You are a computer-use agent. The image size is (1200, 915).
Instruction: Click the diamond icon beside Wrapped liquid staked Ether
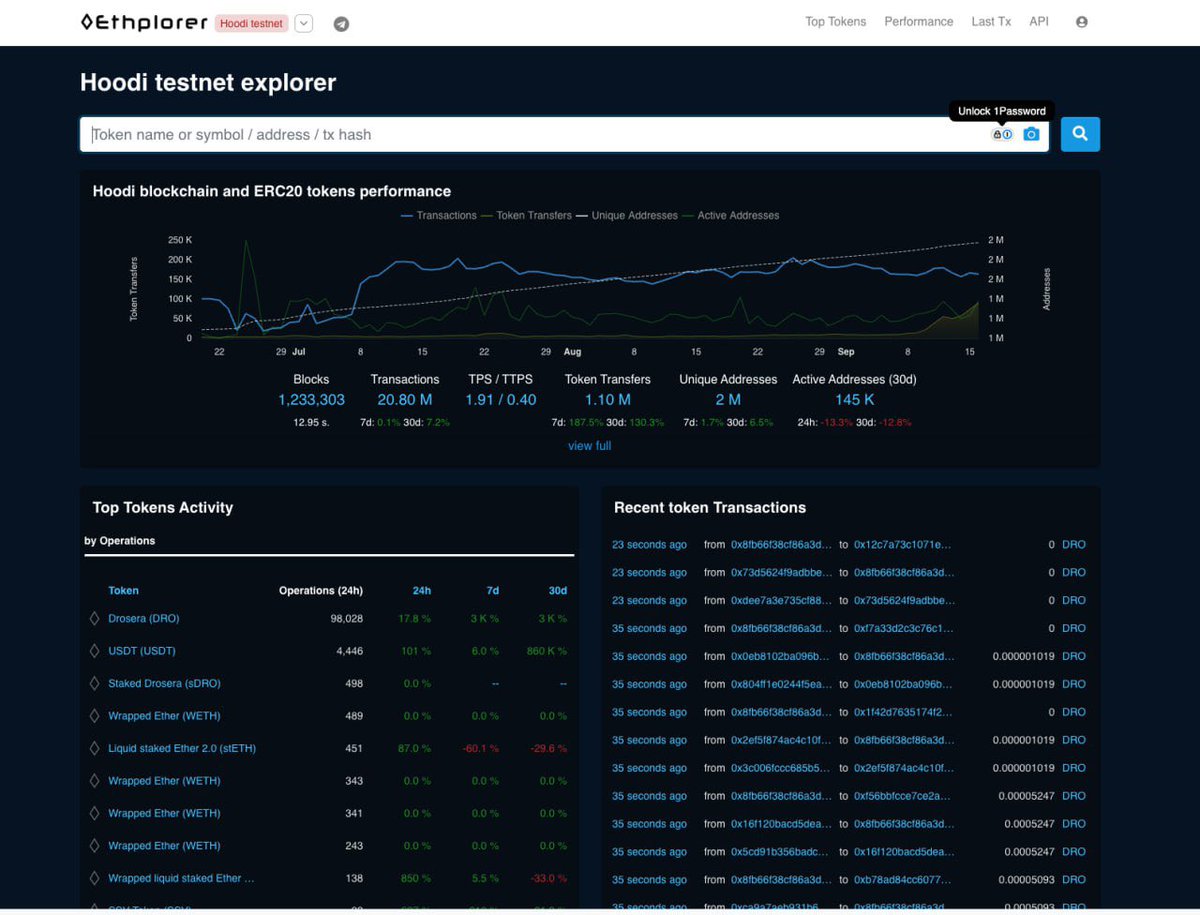point(95,878)
